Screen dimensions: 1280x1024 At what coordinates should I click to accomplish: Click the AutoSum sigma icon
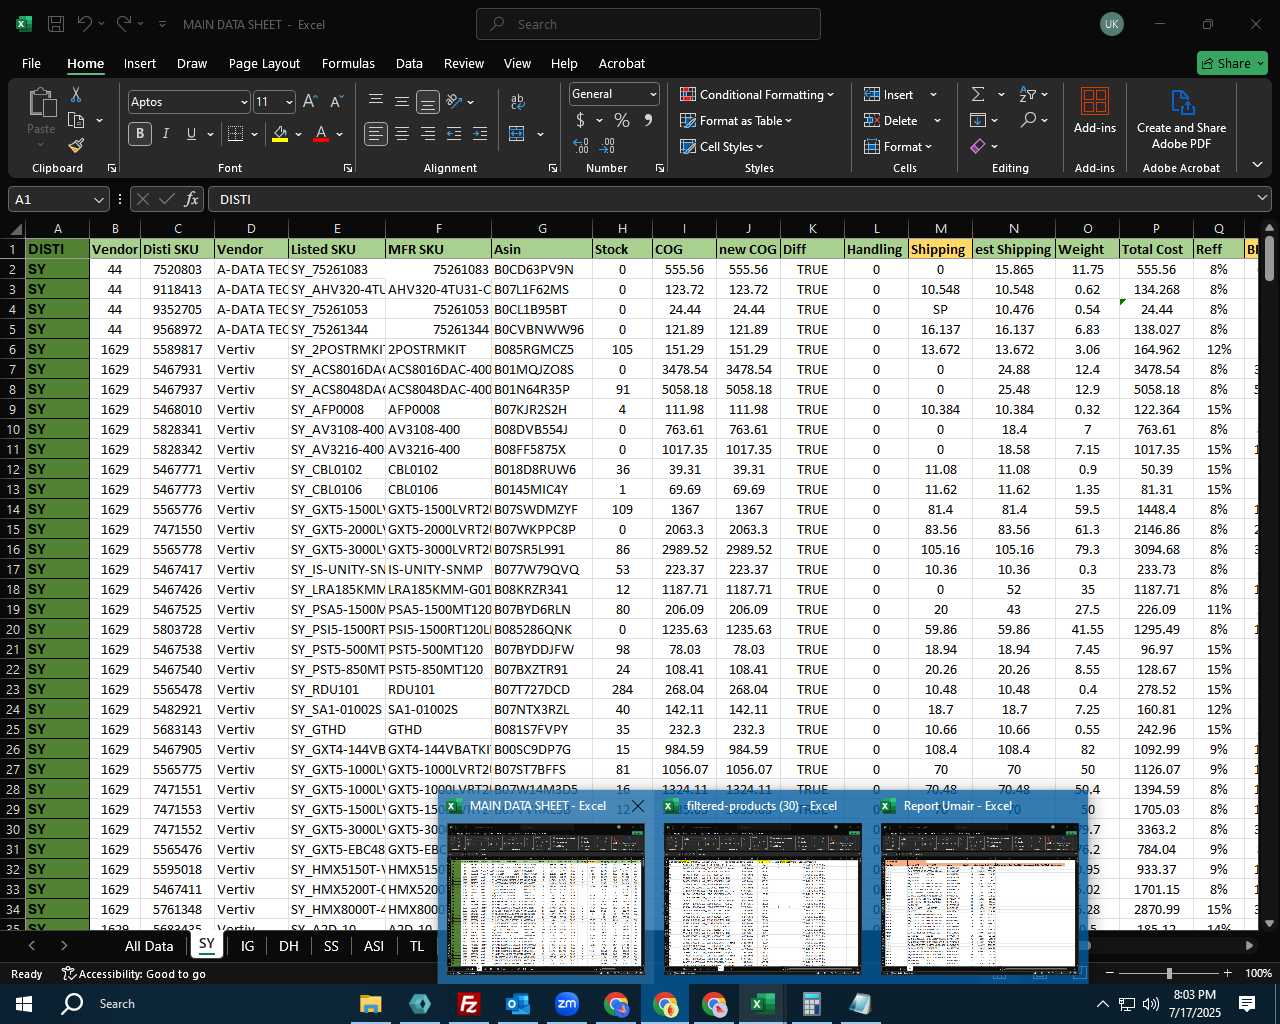[x=978, y=94]
